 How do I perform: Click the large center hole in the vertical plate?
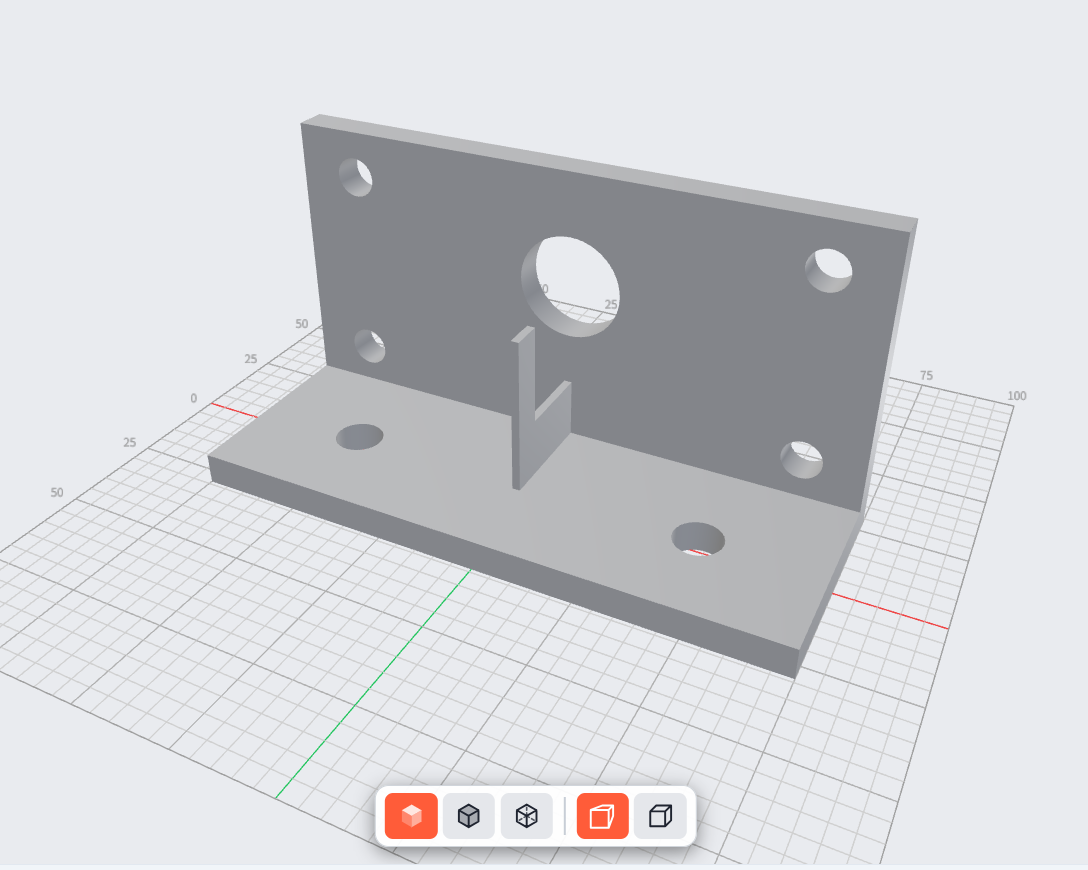point(570,287)
